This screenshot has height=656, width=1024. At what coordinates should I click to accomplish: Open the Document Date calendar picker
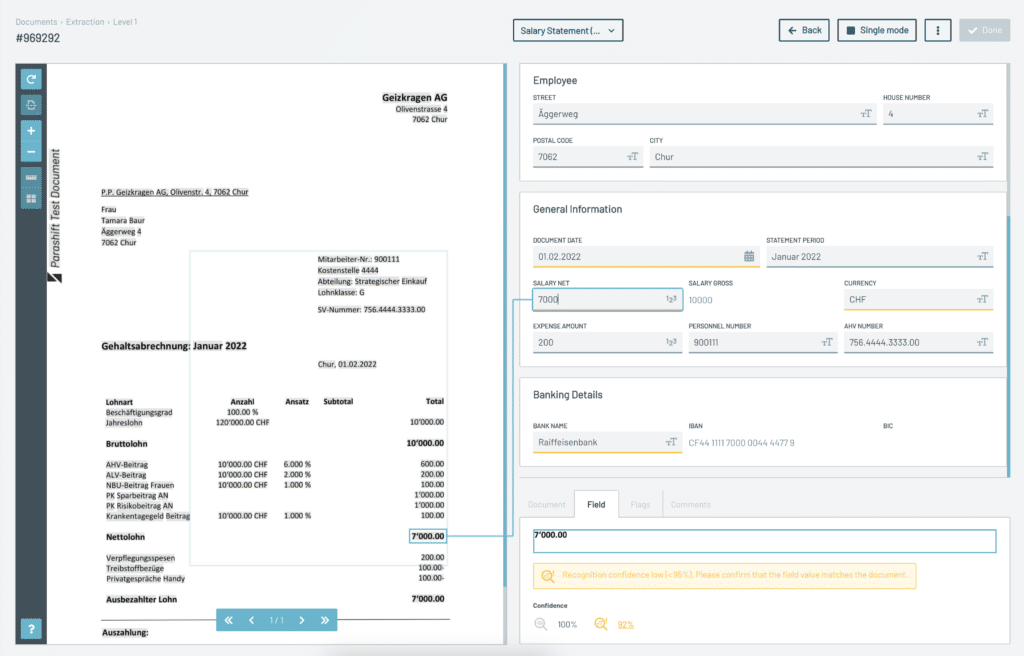click(x=749, y=257)
